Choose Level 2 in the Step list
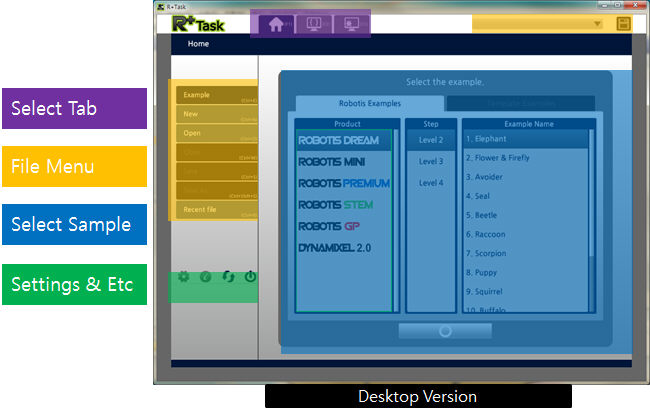Image resolution: width=650 pixels, height=415 pixels. 431,140
